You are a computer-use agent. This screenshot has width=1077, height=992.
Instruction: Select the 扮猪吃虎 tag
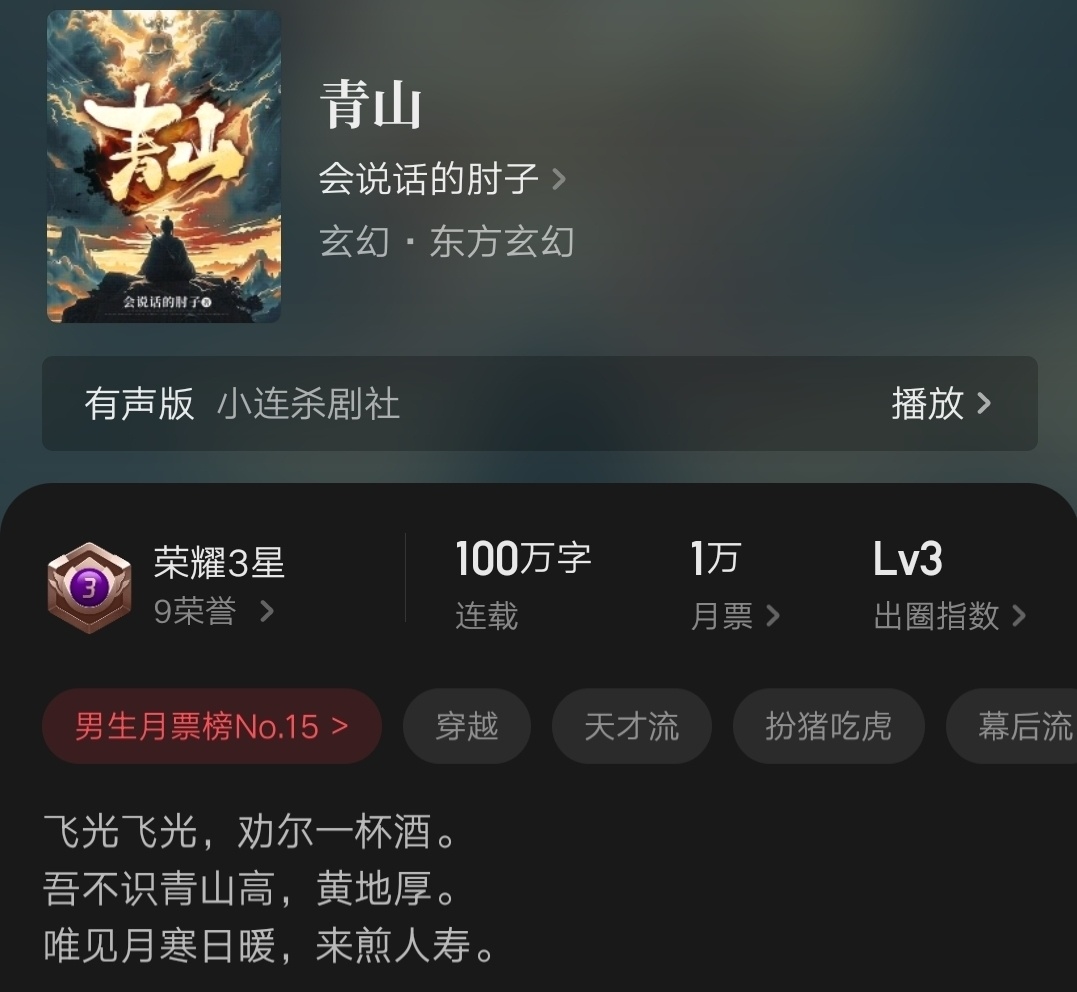[828, 726]
